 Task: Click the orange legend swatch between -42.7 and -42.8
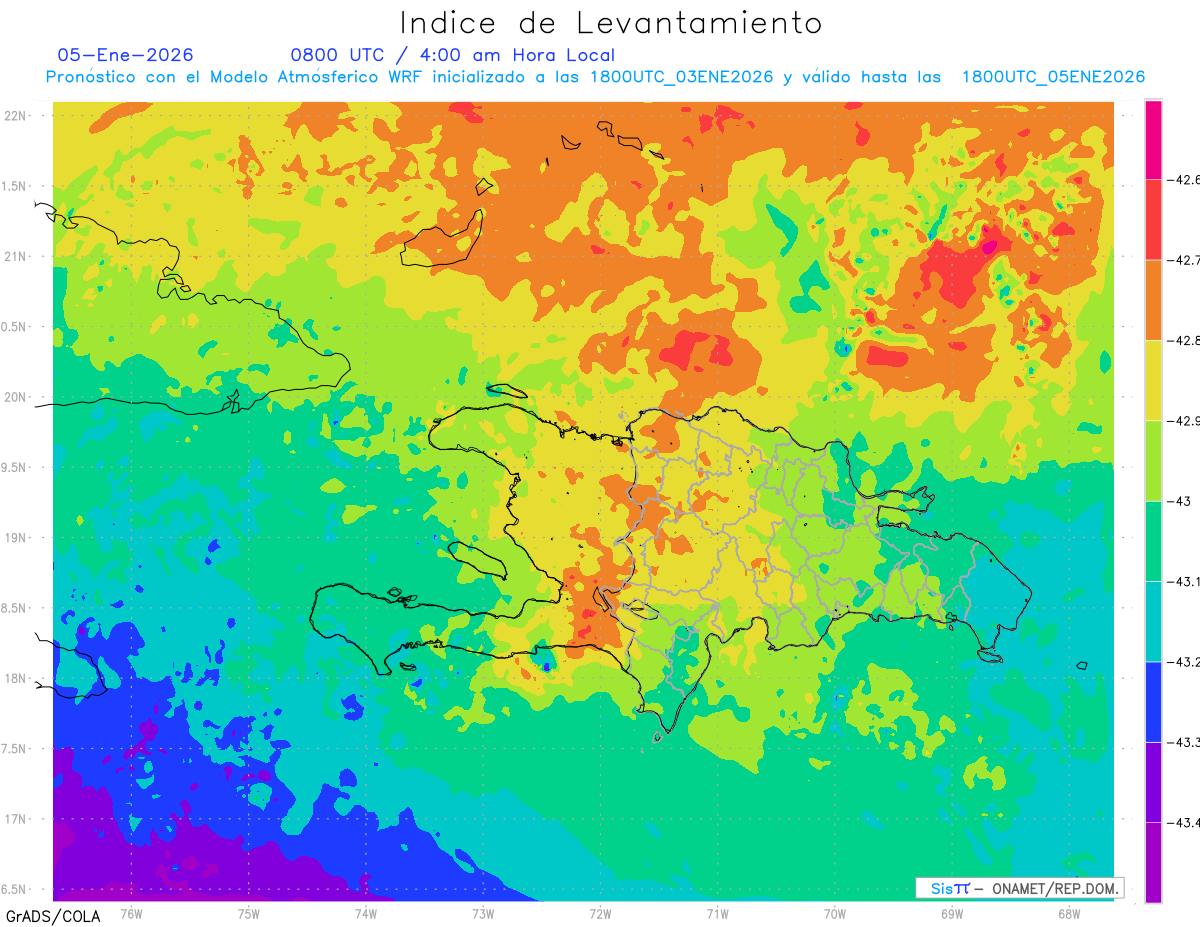[1153, 300]
